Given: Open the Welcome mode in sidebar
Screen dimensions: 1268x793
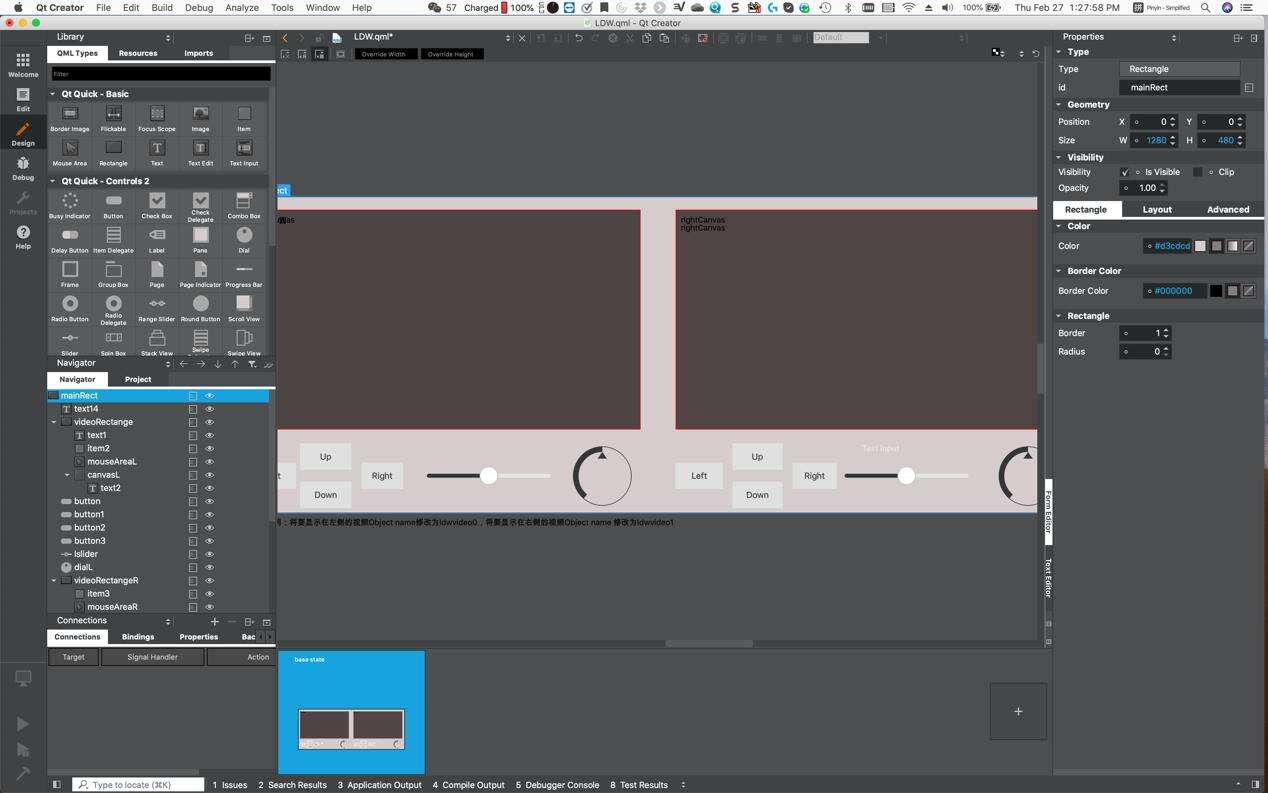Looking at the screenshot, I should pyautogui.click(x=23, y=64).
